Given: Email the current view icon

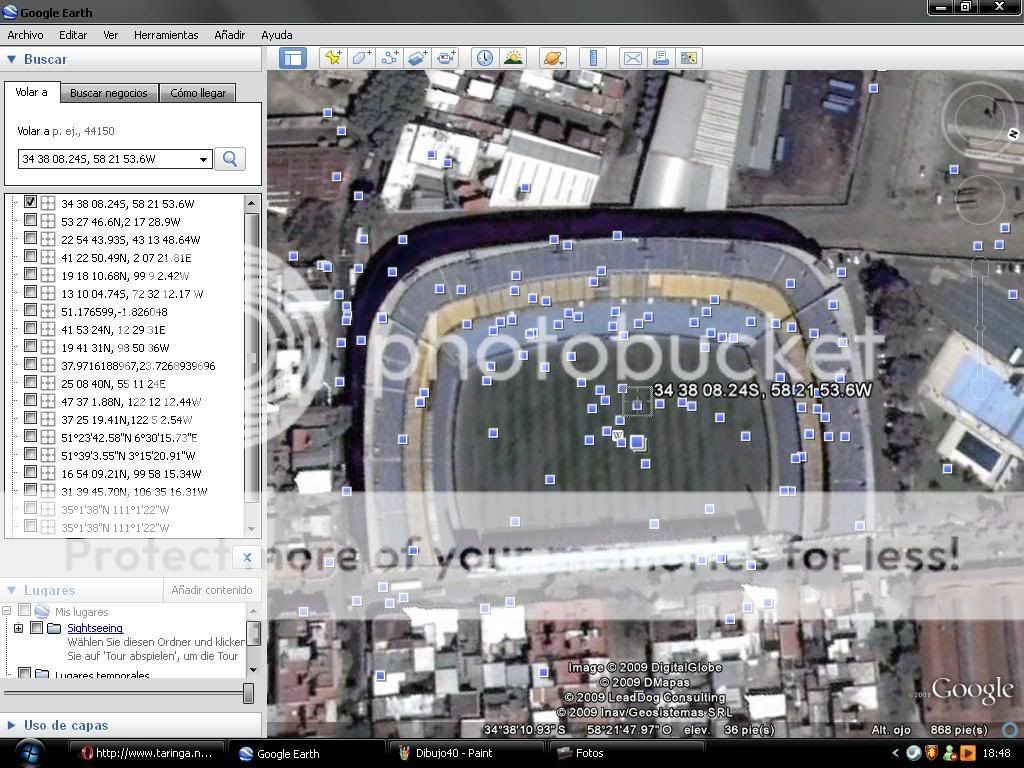Looking at the screenshot, I should 632,58.
